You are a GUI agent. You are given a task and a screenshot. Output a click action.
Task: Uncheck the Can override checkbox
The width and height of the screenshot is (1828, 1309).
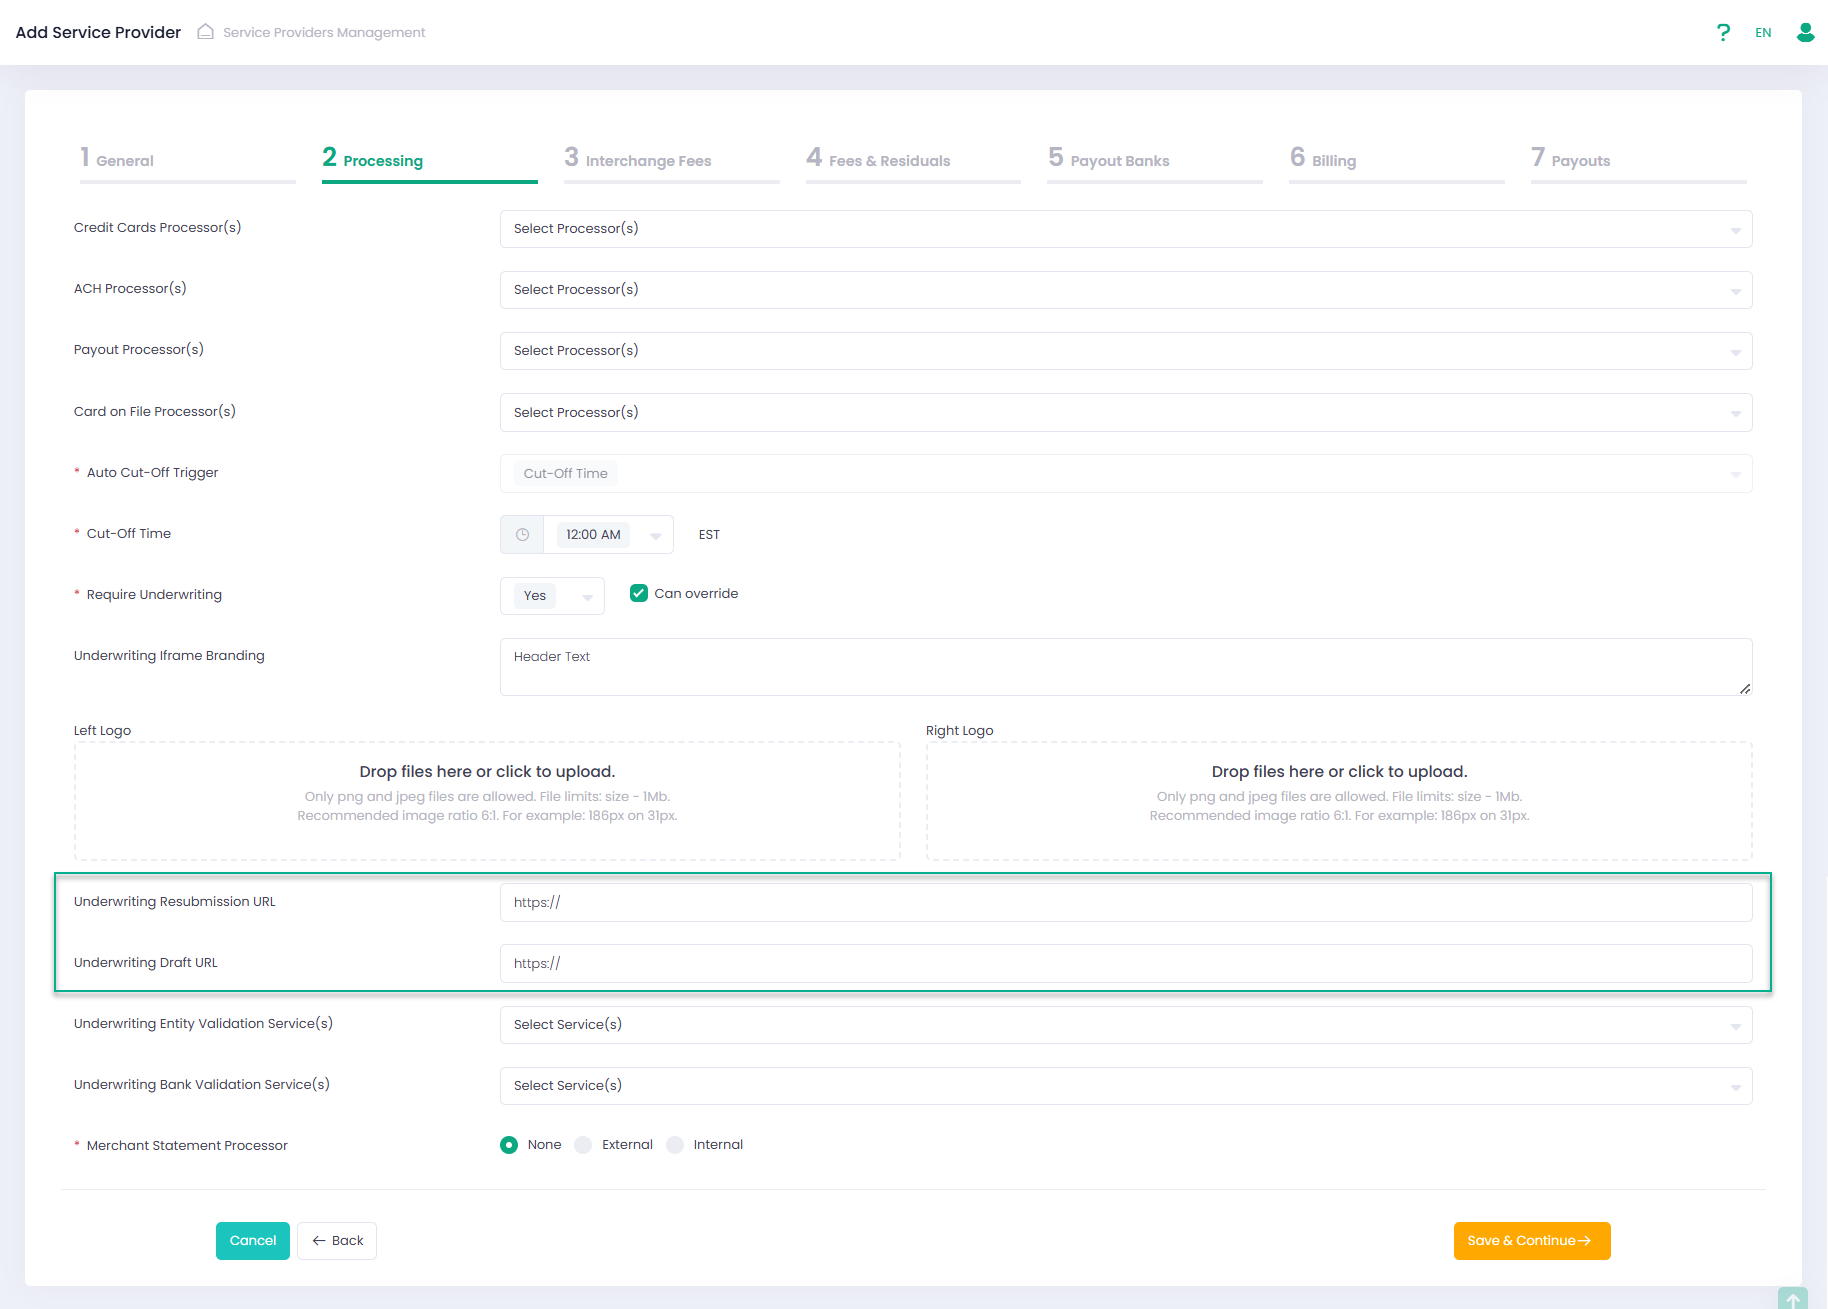coord(639,594)
